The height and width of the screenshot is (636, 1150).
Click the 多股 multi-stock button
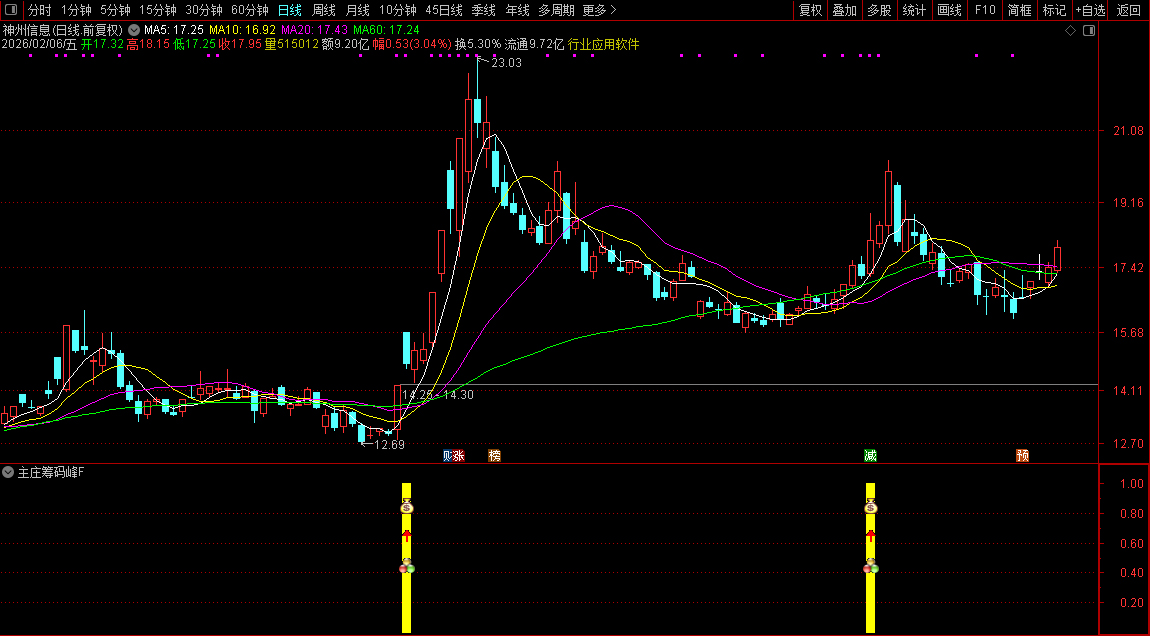pyautogui.click(x=879, y=10)
